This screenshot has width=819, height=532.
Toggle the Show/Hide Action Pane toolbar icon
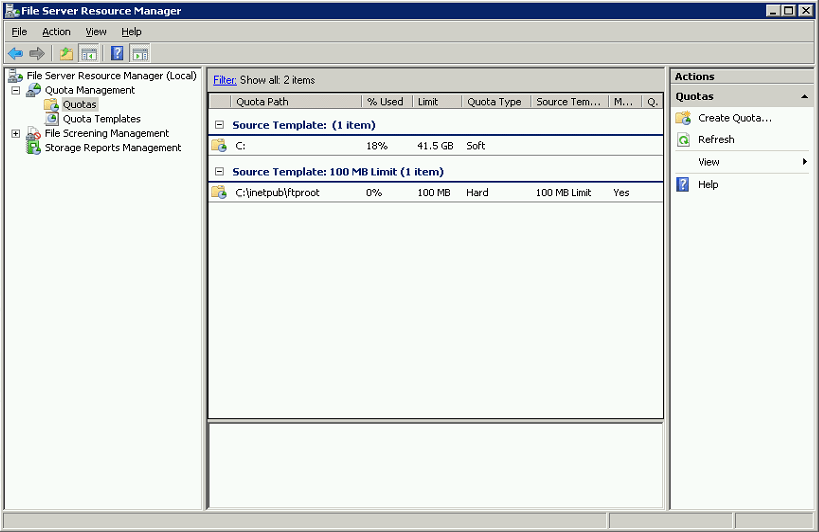pyautogui.click(x=140, y=53)
